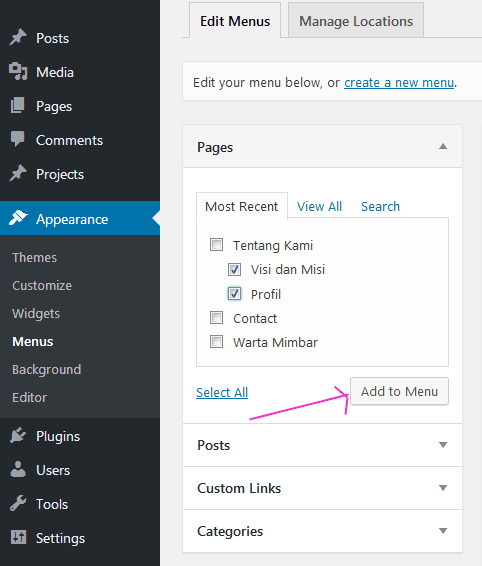The height and width of the screenshot is (566, 482).
Task: Open Widgets under Appearance submenu
Action: click(x=36, y=313)
